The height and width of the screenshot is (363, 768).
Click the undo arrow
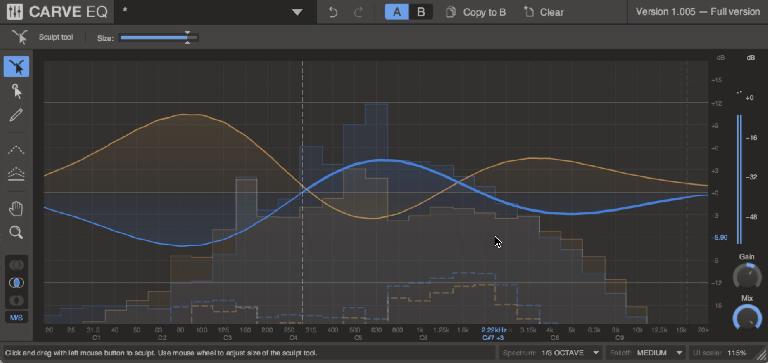(333, 12)
